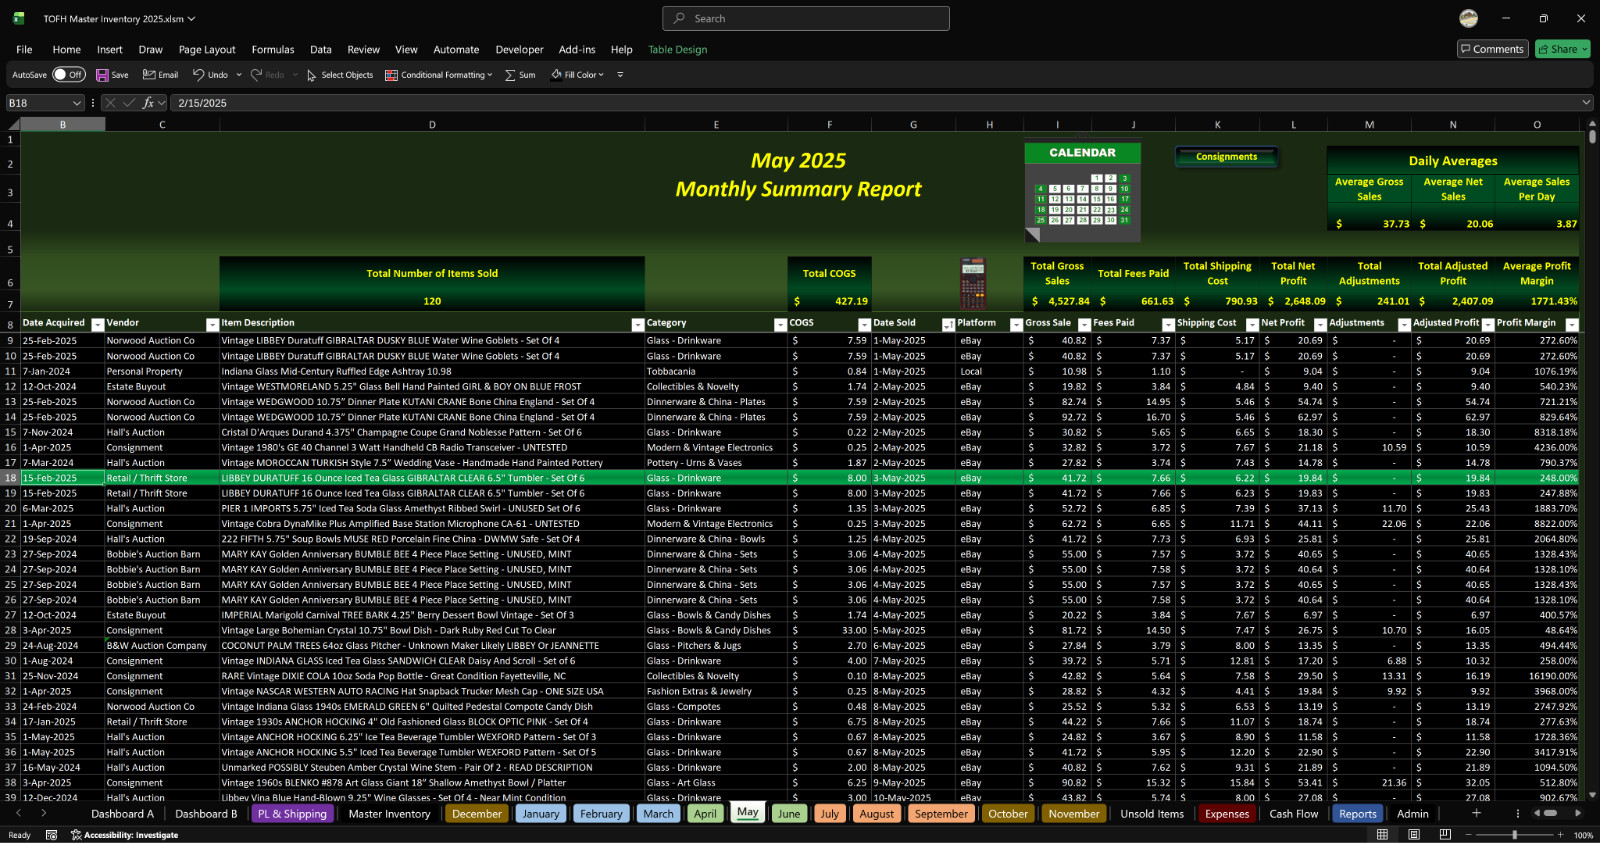Click the horizontal scrollbar thumb
This screenshot has width=1600, height=843.
pyautogui.click(x=1549, y=813)
